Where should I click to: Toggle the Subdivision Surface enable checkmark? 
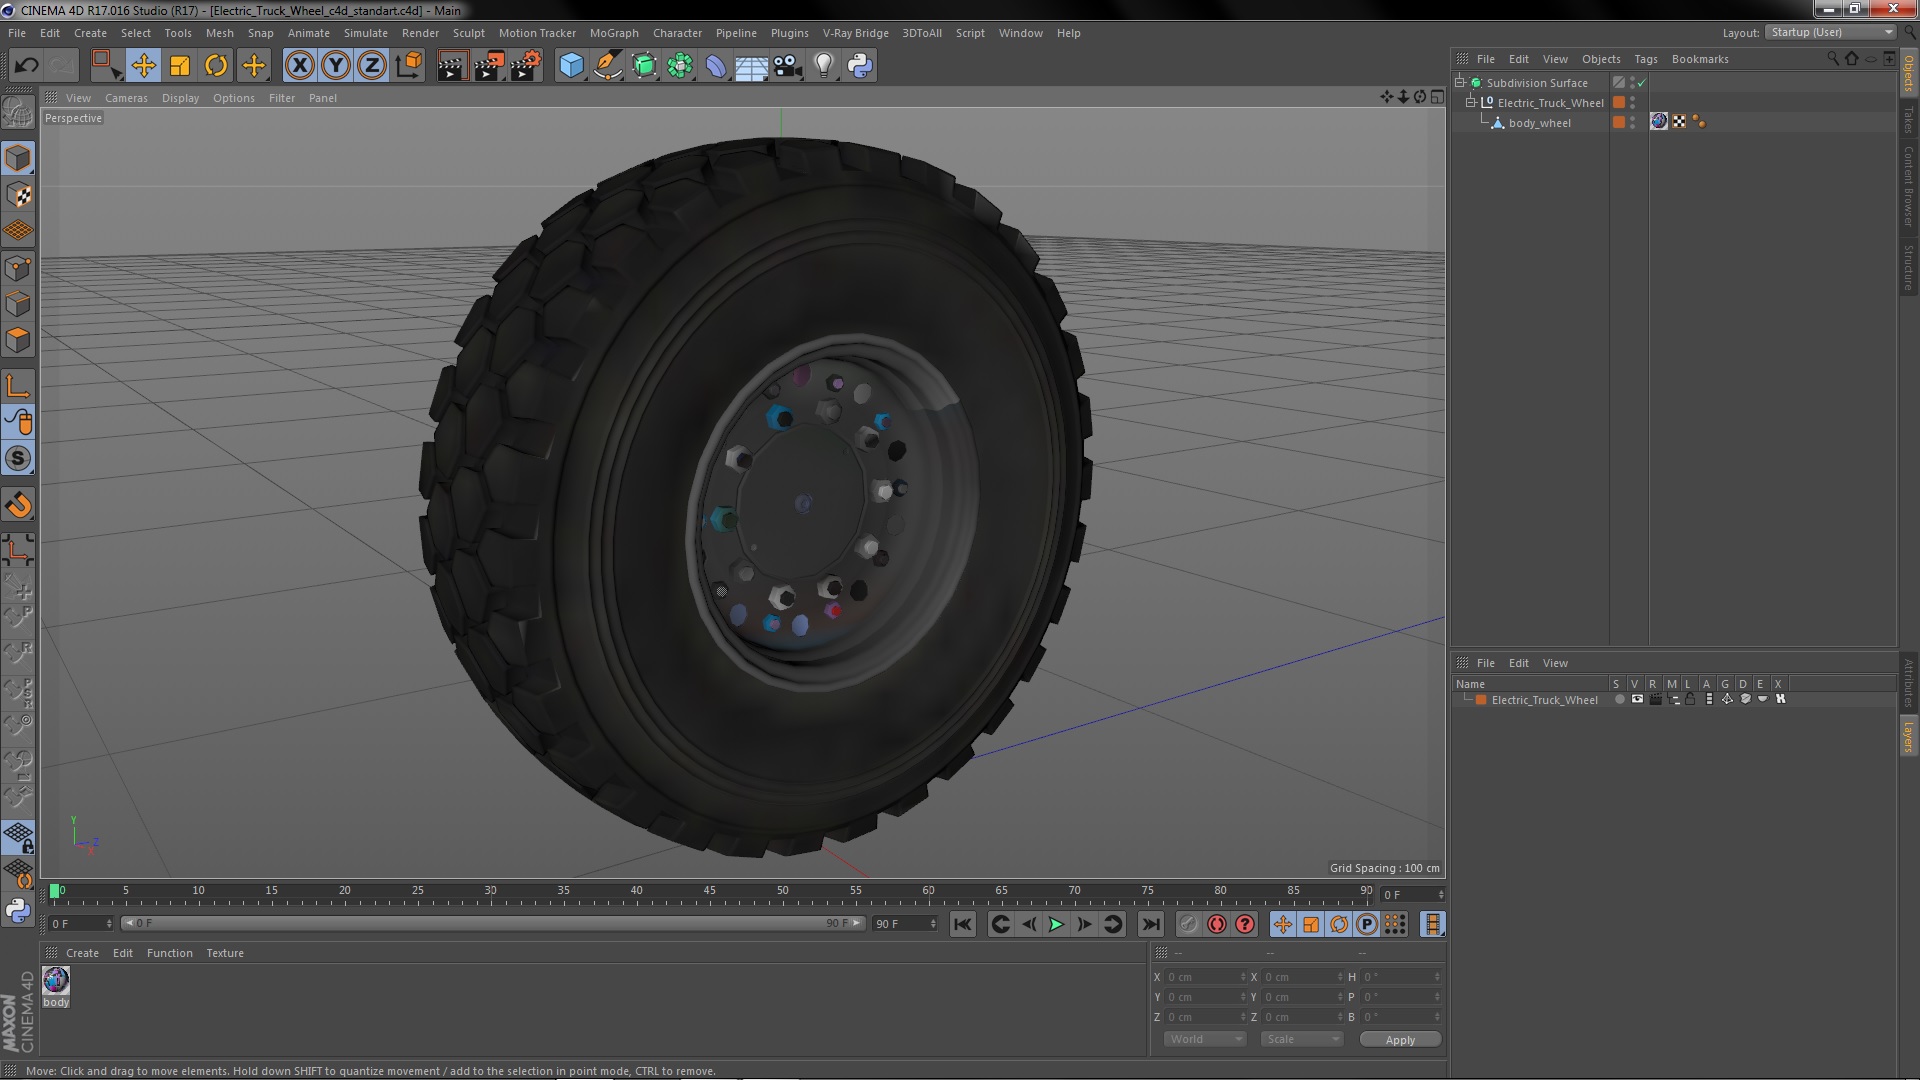(1641, 83)
